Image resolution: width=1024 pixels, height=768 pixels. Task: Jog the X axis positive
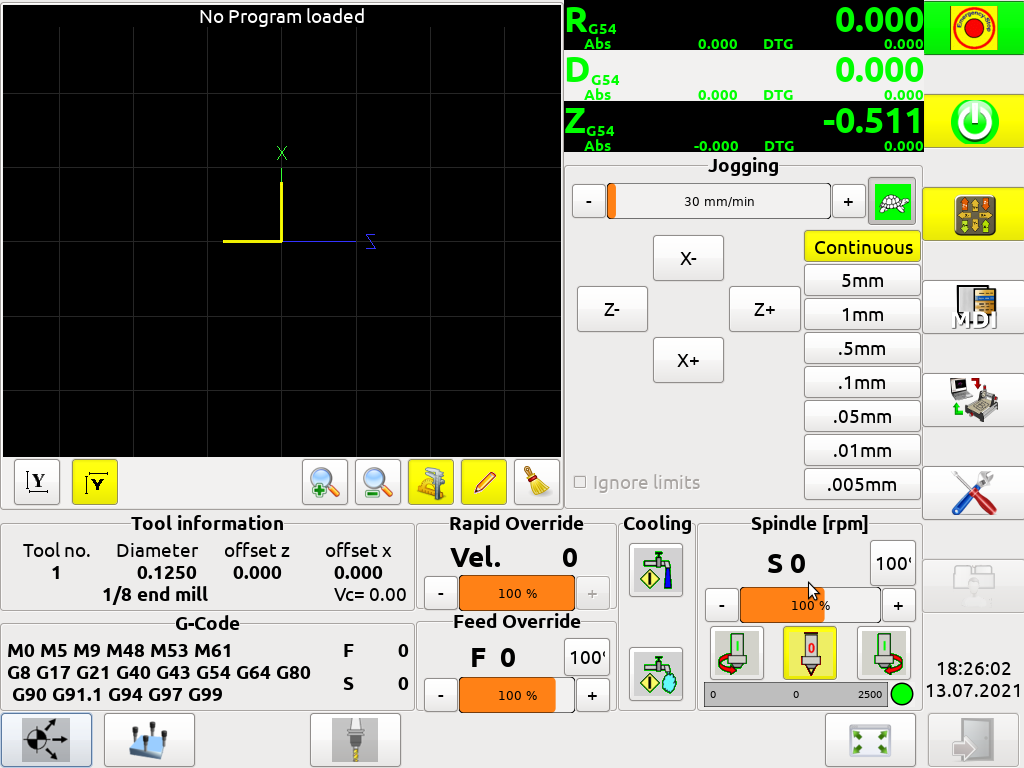[688, 360]
